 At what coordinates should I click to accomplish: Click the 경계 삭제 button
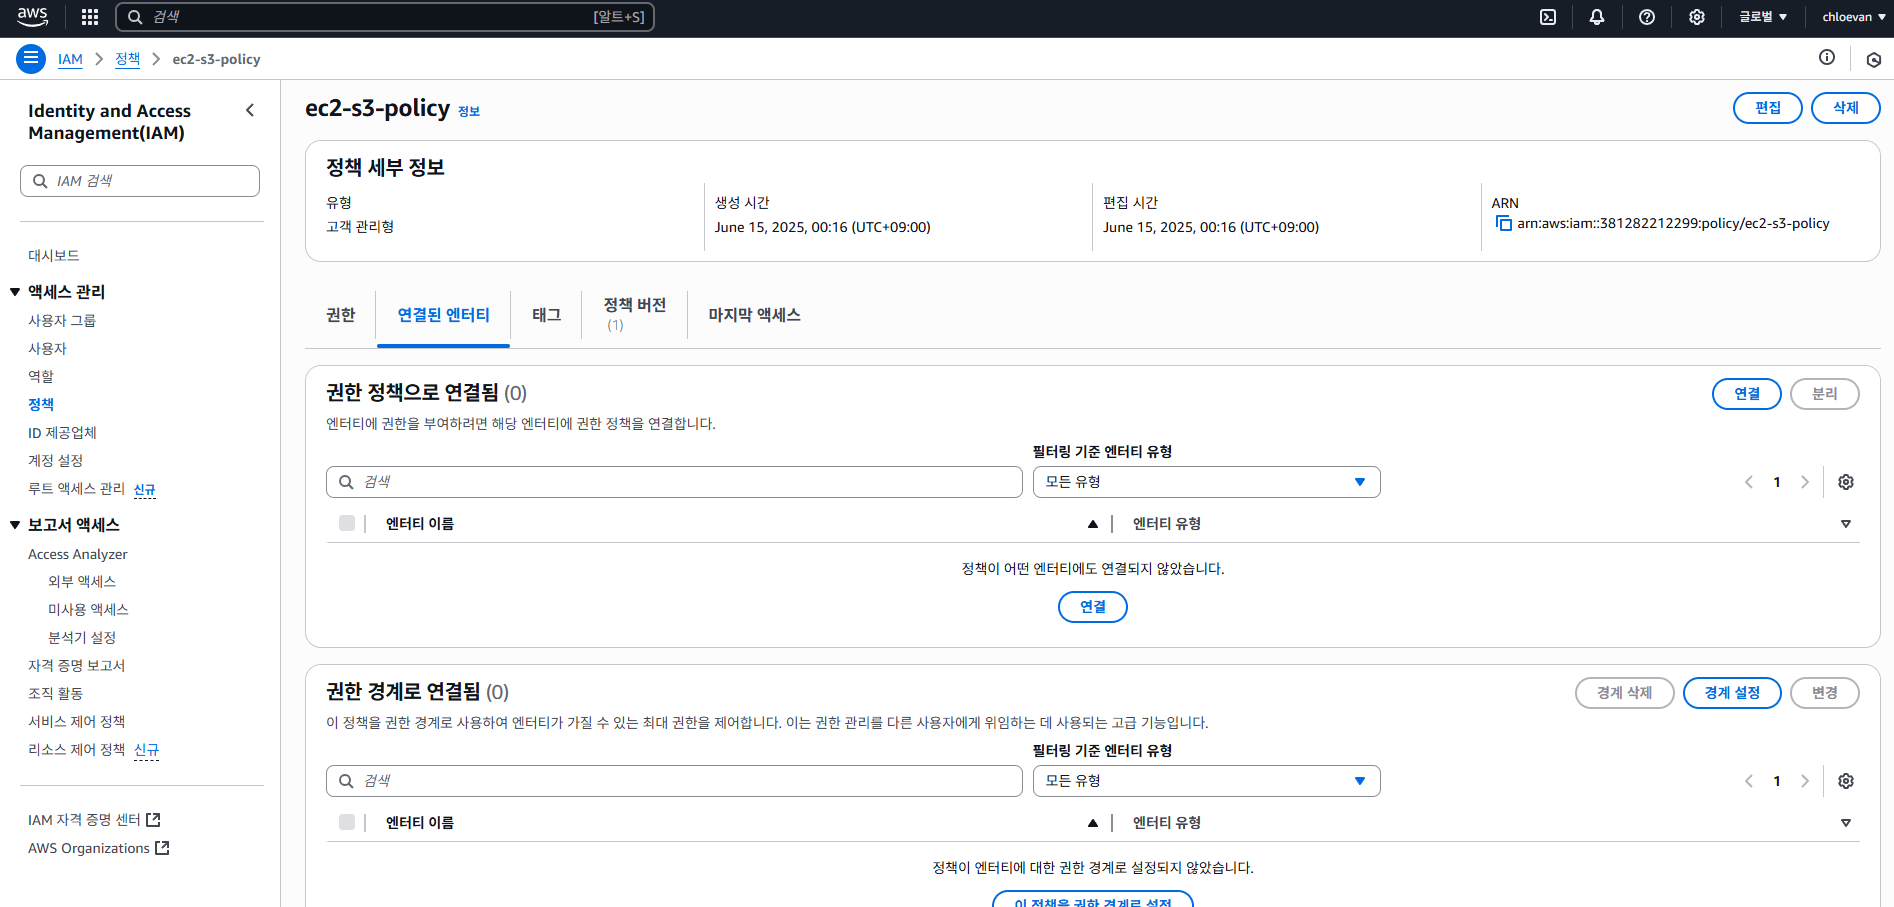click(1624, 693)
